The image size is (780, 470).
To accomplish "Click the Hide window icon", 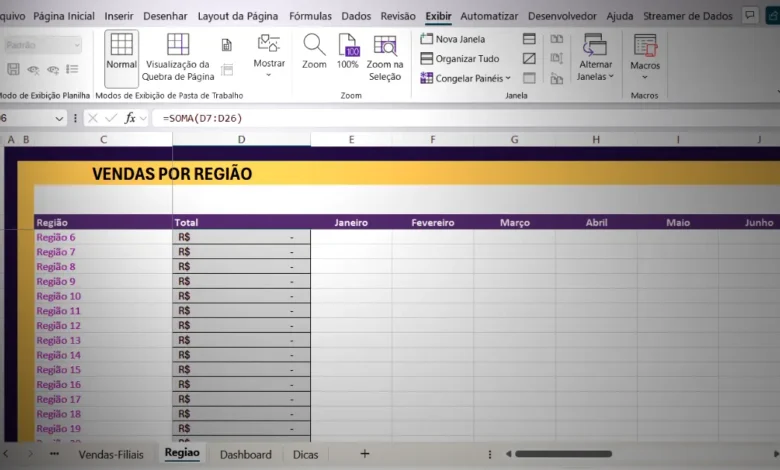I will coord(529,59).
